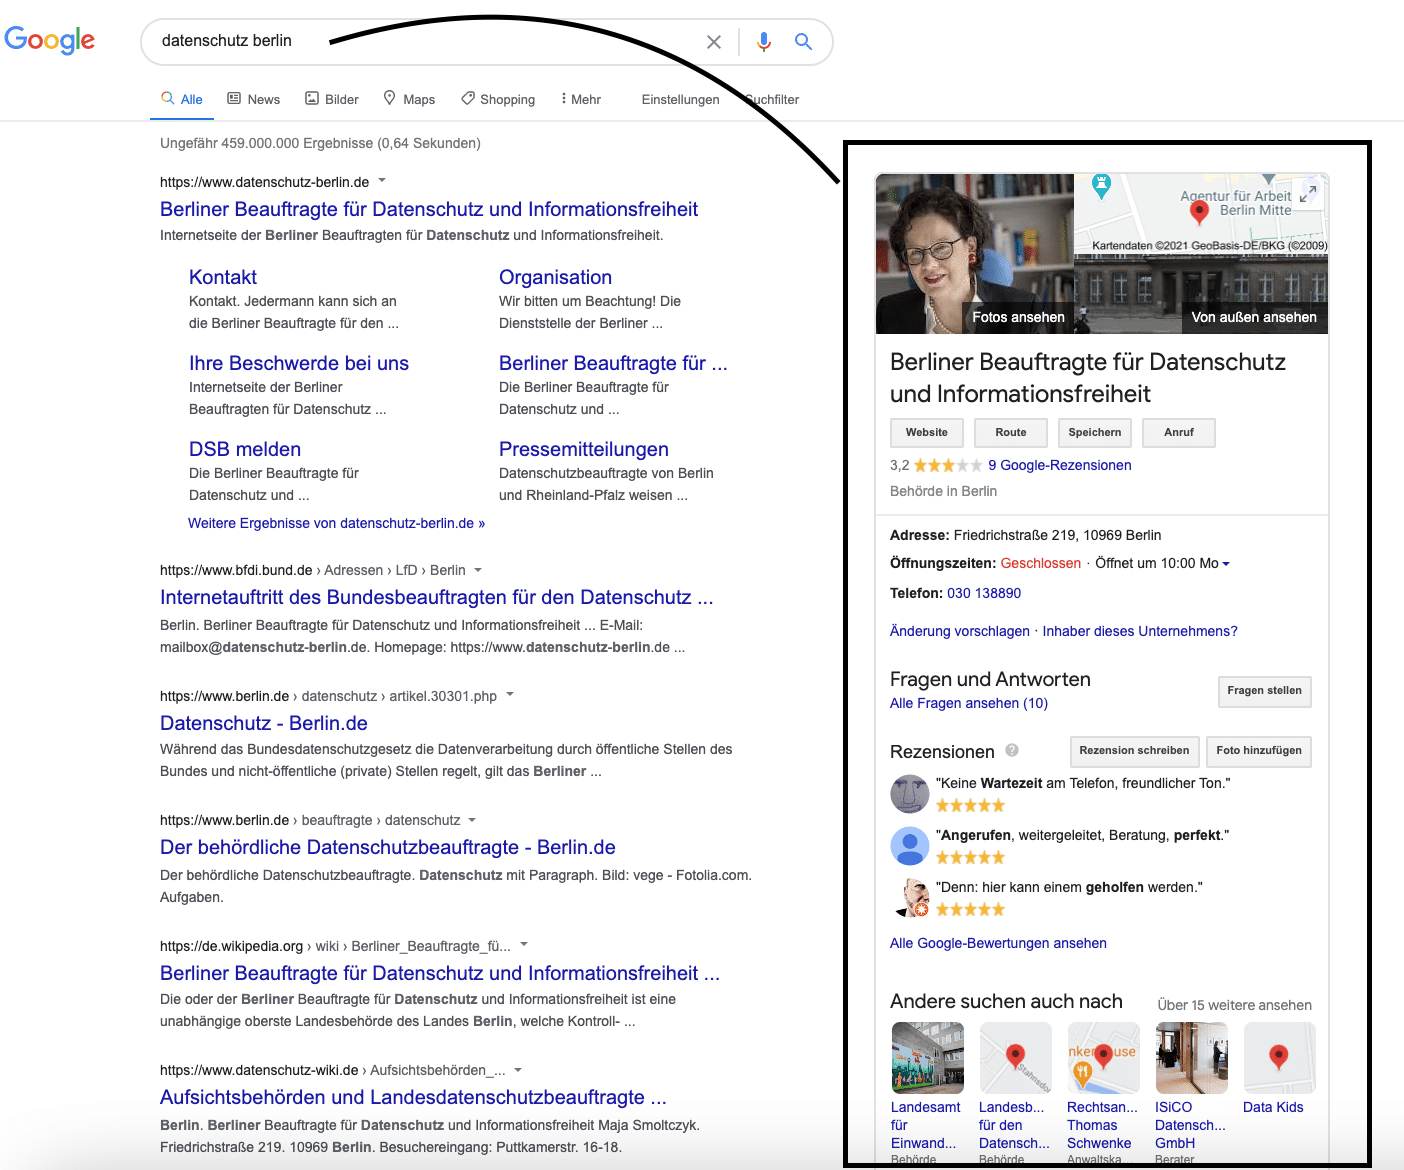Open the Mehr menu
Screen dimensions: 1404x1170
[x=580, y=99]
